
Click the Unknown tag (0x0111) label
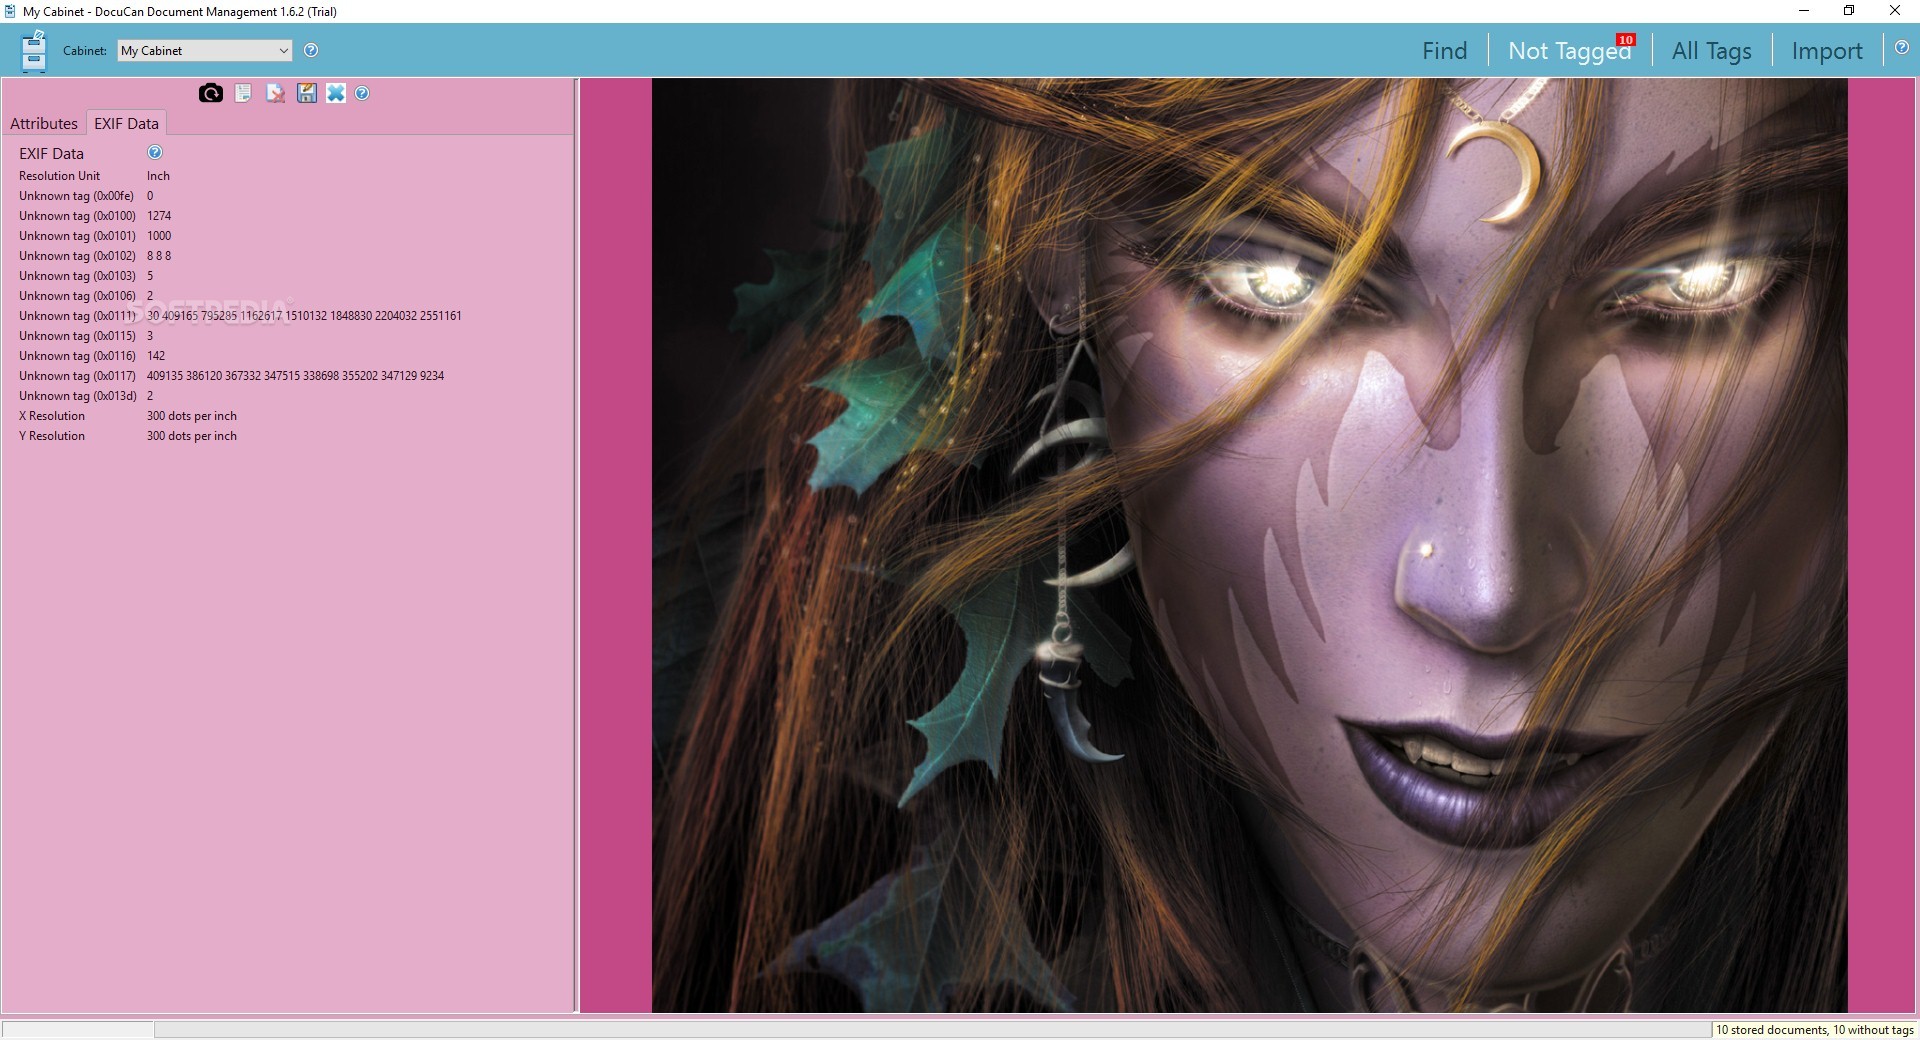[77, 316]
